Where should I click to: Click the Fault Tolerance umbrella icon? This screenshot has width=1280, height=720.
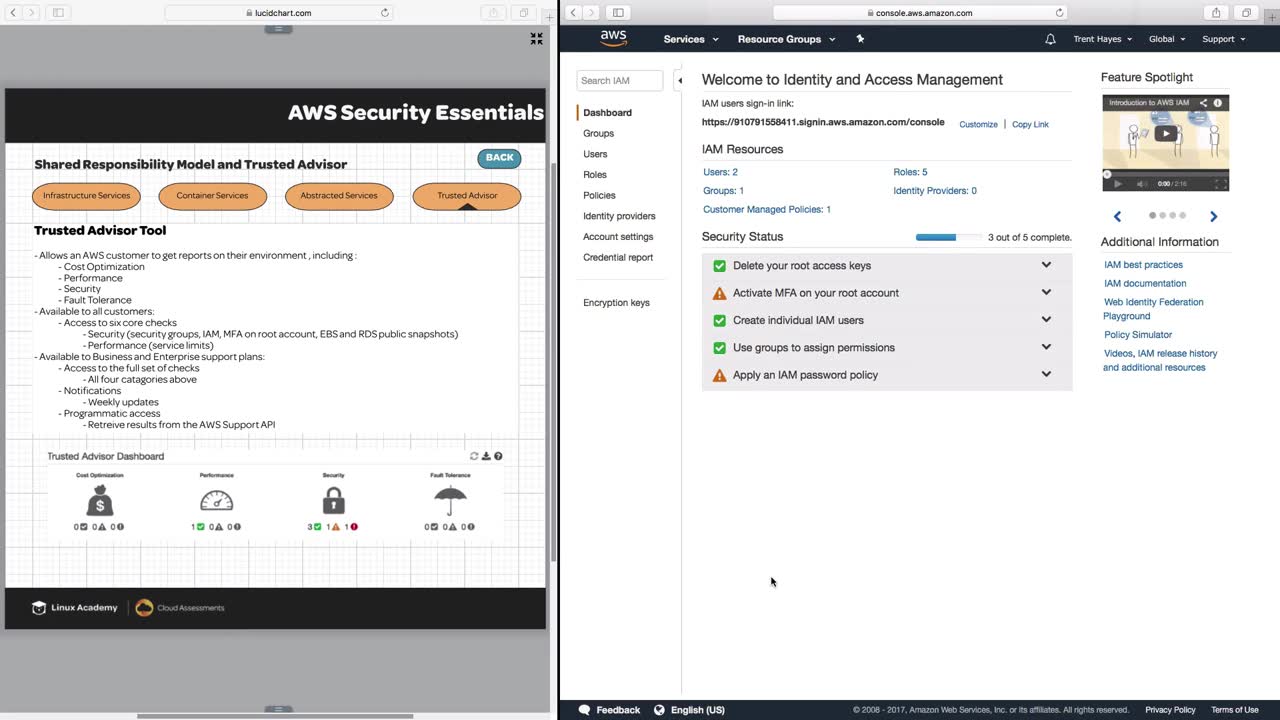point(450,500)
